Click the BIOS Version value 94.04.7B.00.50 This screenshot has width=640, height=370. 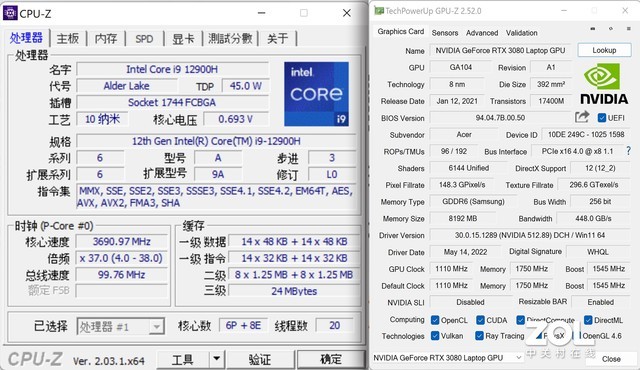(500, 118)
